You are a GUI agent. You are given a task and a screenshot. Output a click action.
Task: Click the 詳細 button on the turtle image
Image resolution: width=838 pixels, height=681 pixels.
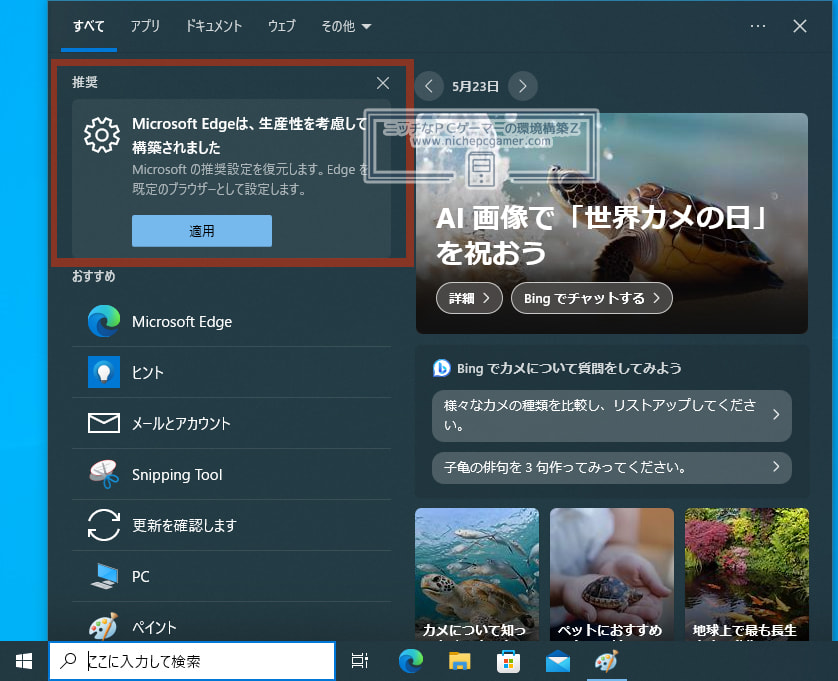[469, 298]
